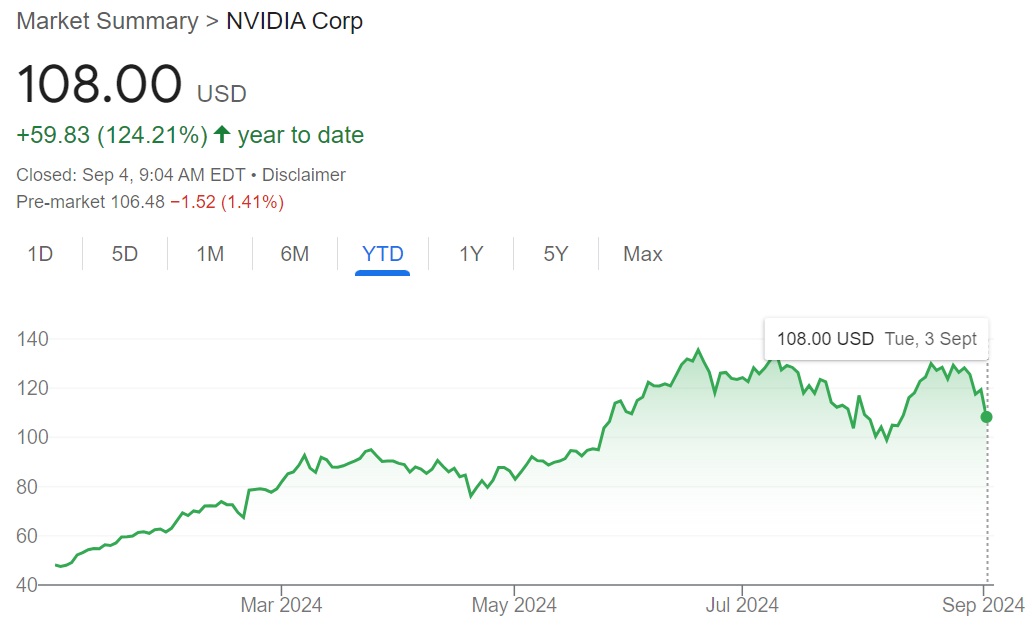Click the green data point on the chart
This screenshot has width=1032, height=628.
coord(987,416)
